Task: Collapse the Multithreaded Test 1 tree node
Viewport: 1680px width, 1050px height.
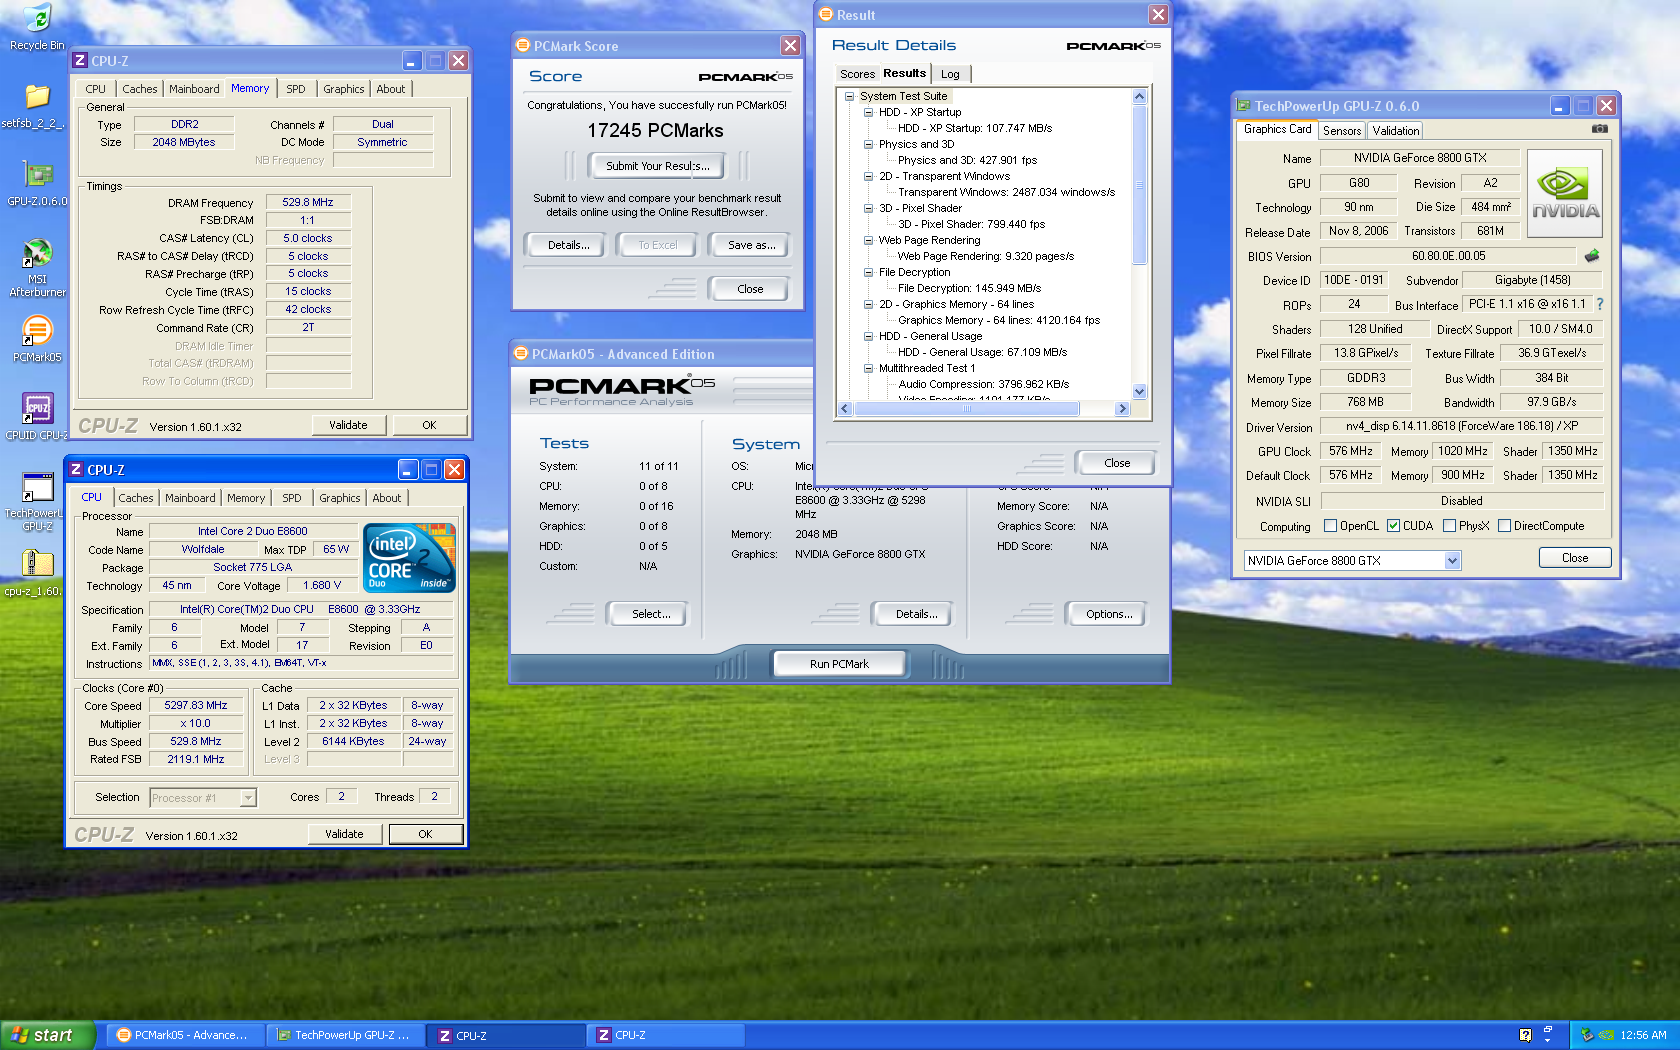Action: [869, 369]
